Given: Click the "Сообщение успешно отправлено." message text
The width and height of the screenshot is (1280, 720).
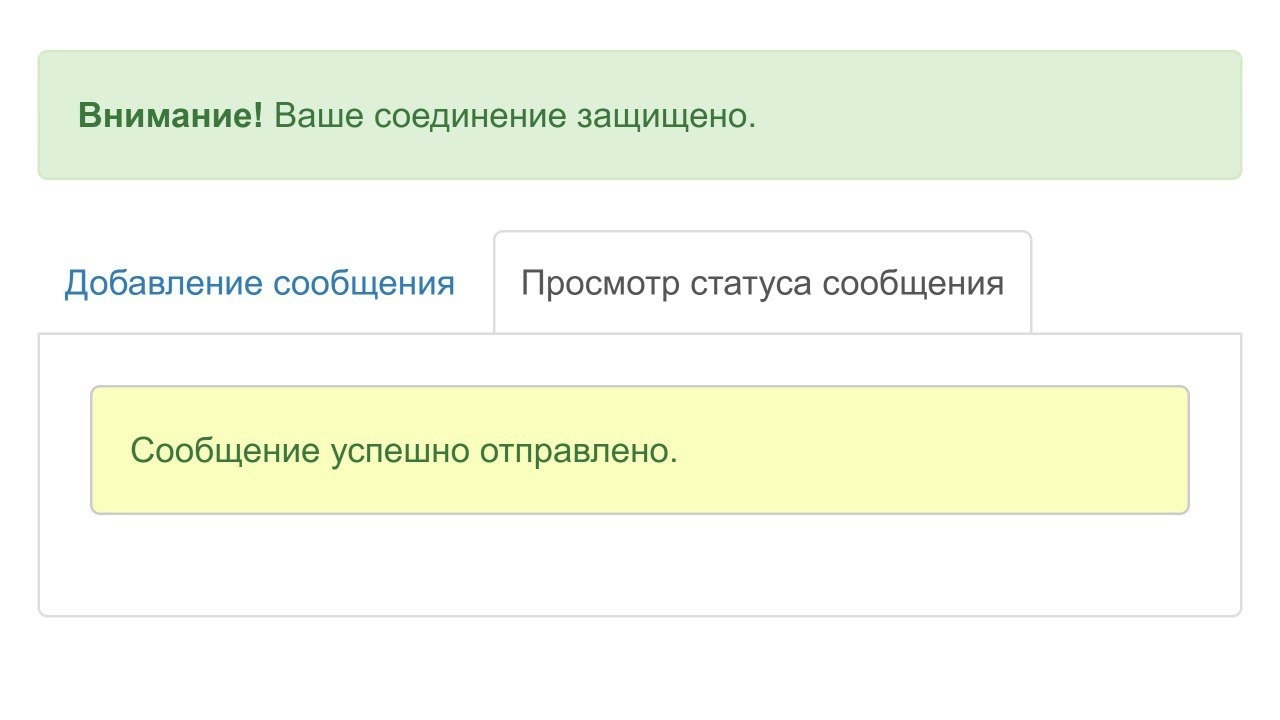Looking at the screenshot, I should (404, 451).
